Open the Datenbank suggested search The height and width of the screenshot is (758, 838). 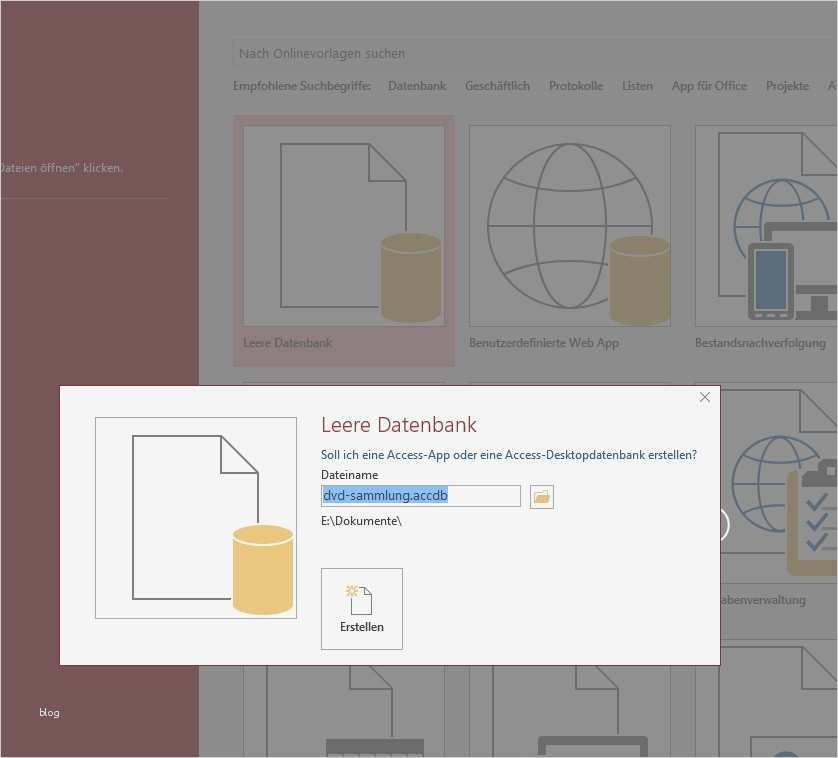417,86
